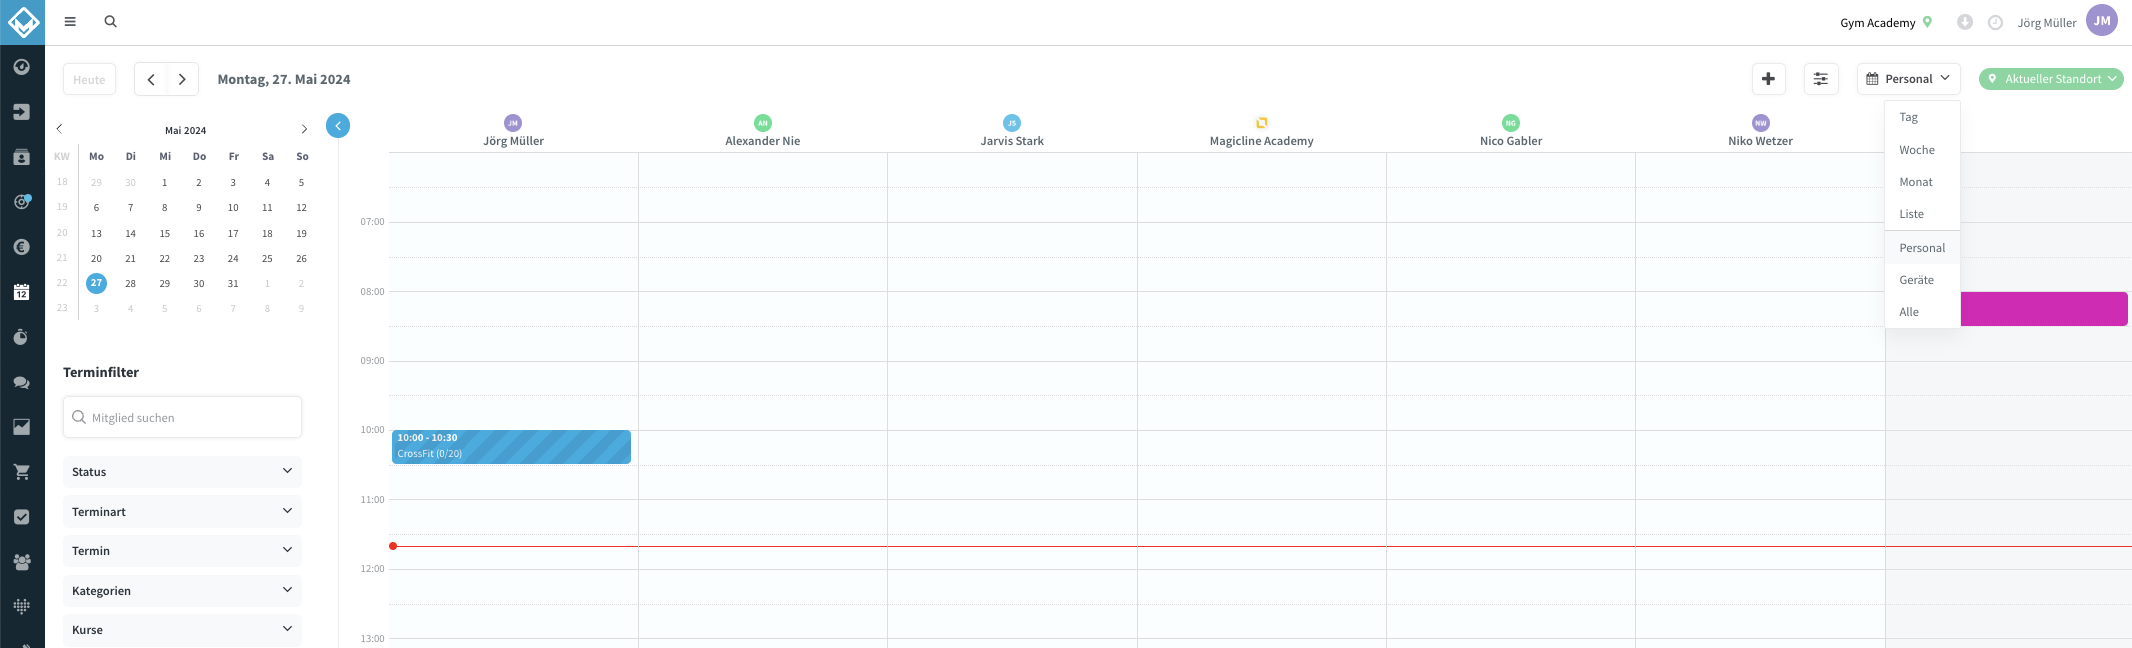Open the dotted grid icon in sidebar
This screenshot has width=2132, height=648.
pos(22,606)
